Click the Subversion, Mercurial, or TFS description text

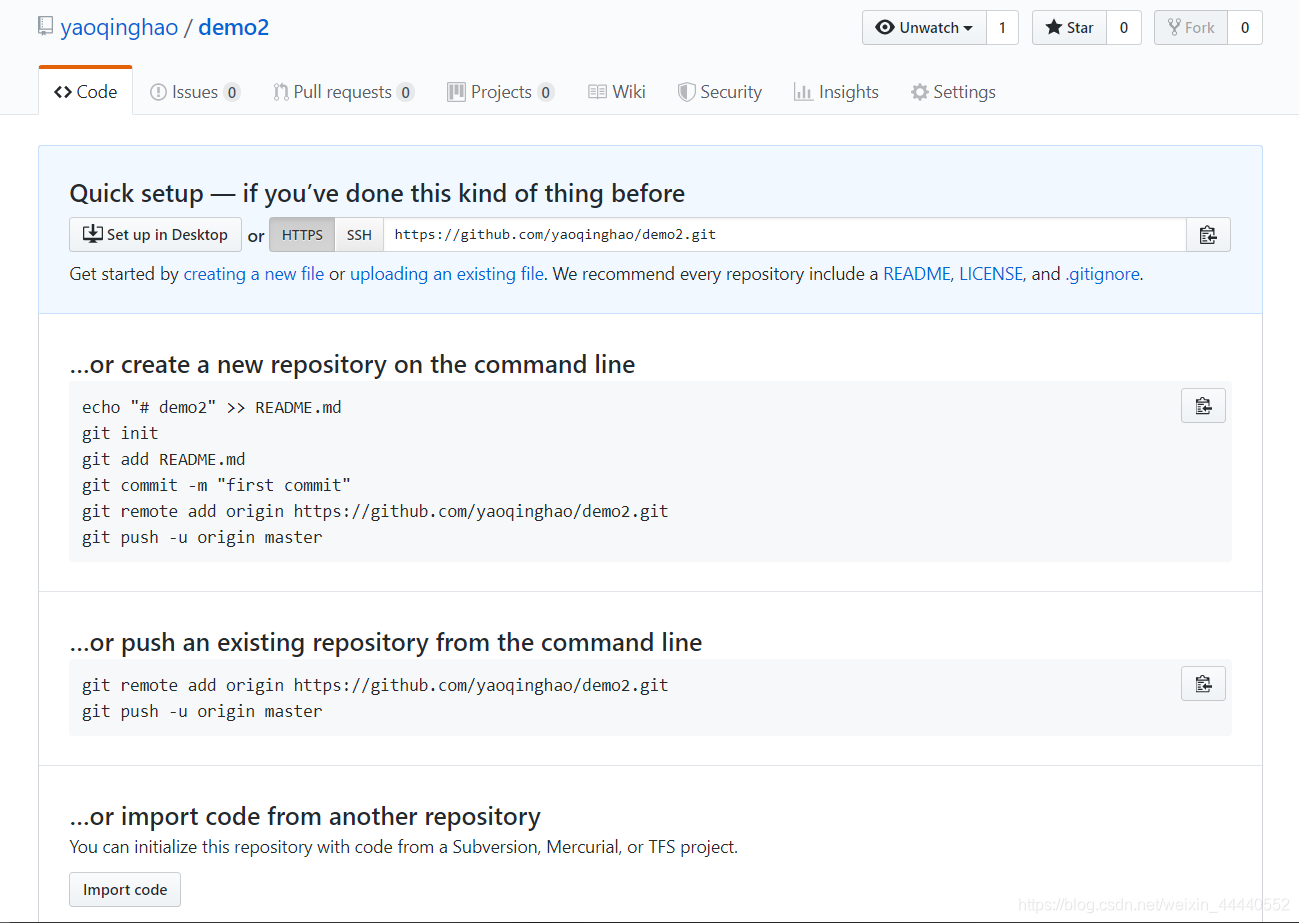click(x=404, y=847)
